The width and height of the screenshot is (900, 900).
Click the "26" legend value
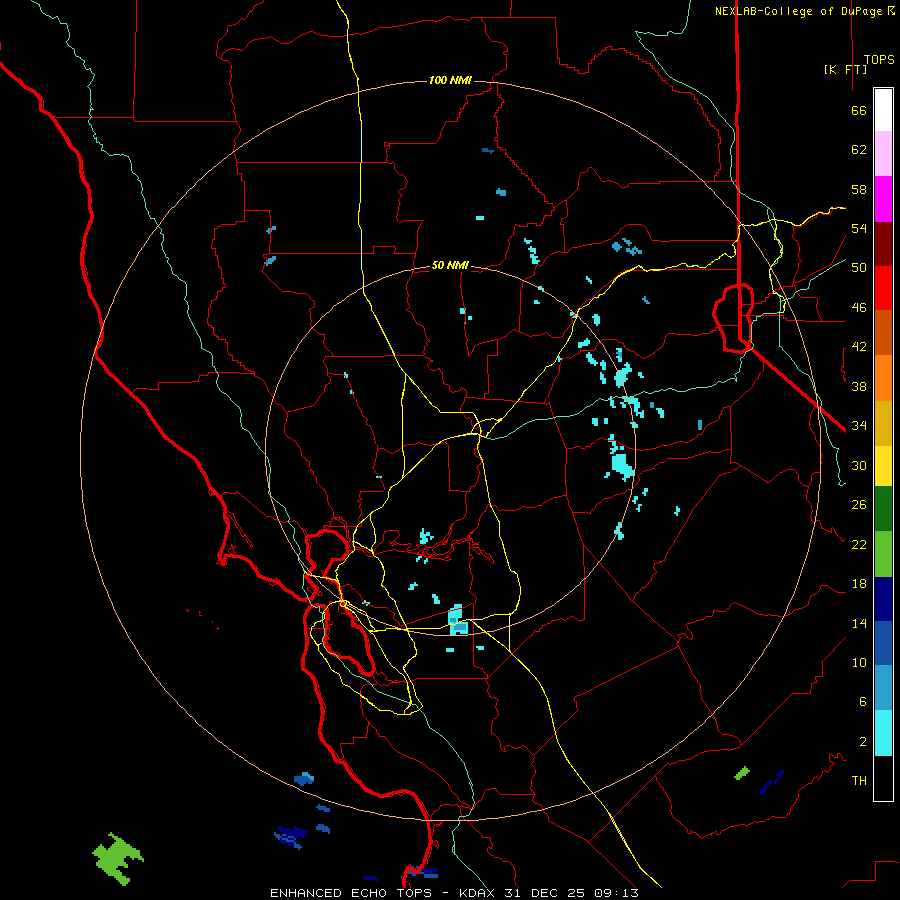click(859, 505)
